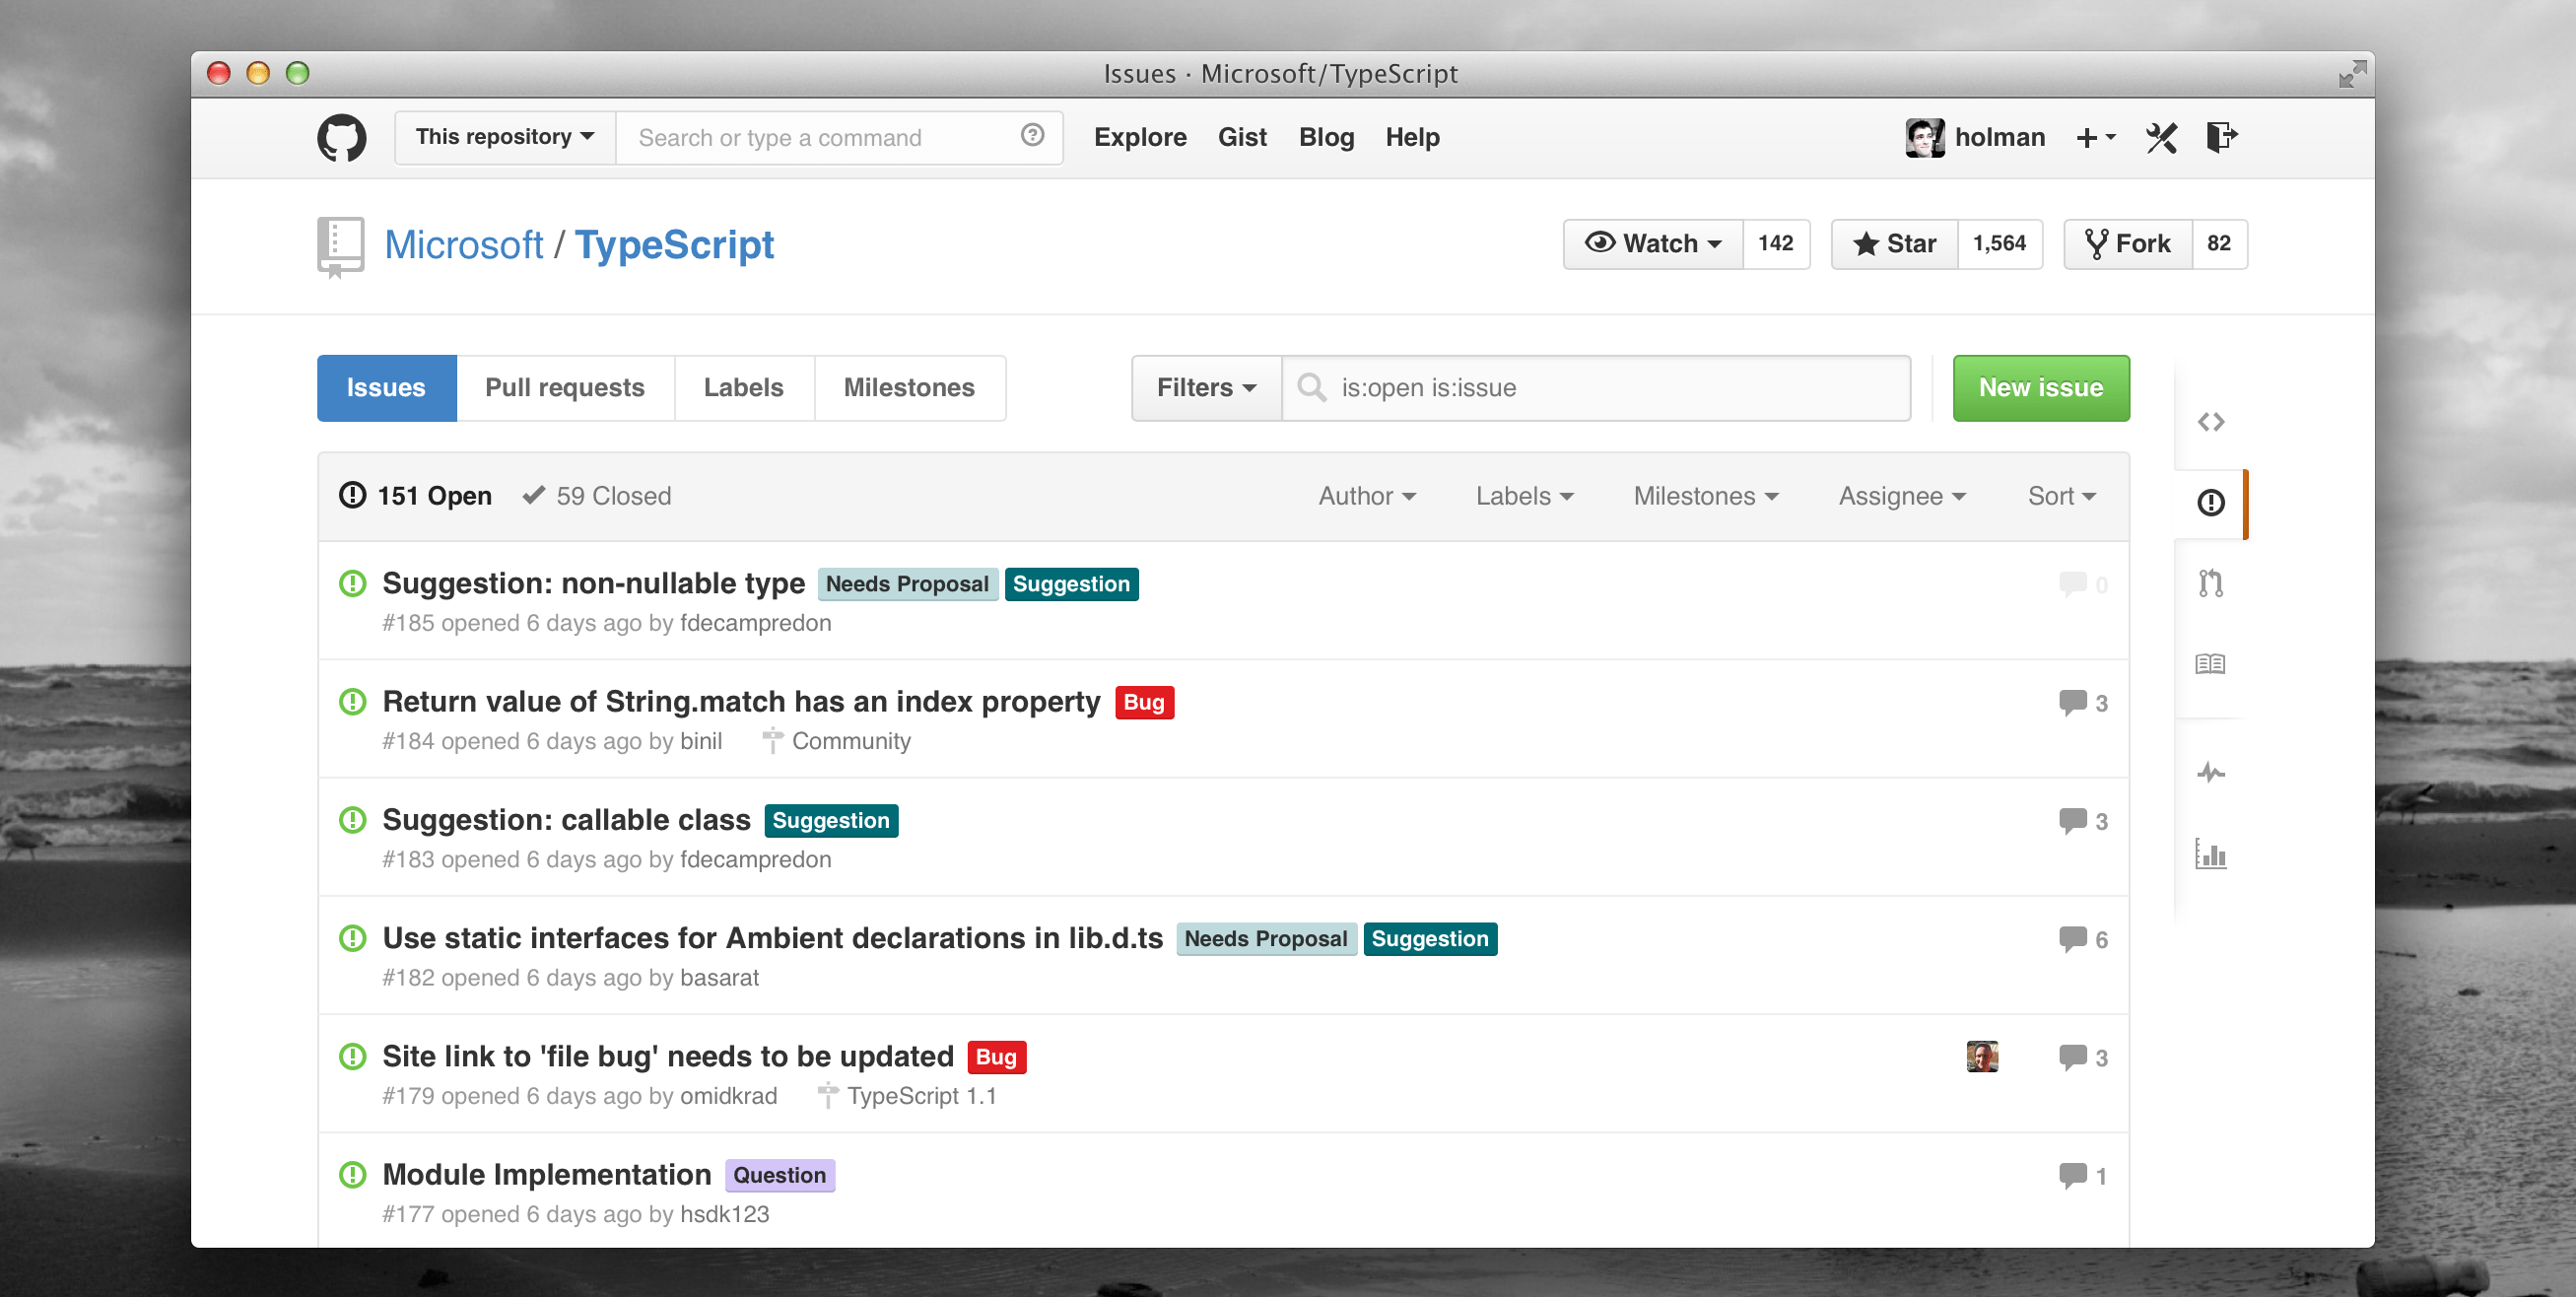
Task: Click the search help question mark icon
Action: coord(1032,136)
